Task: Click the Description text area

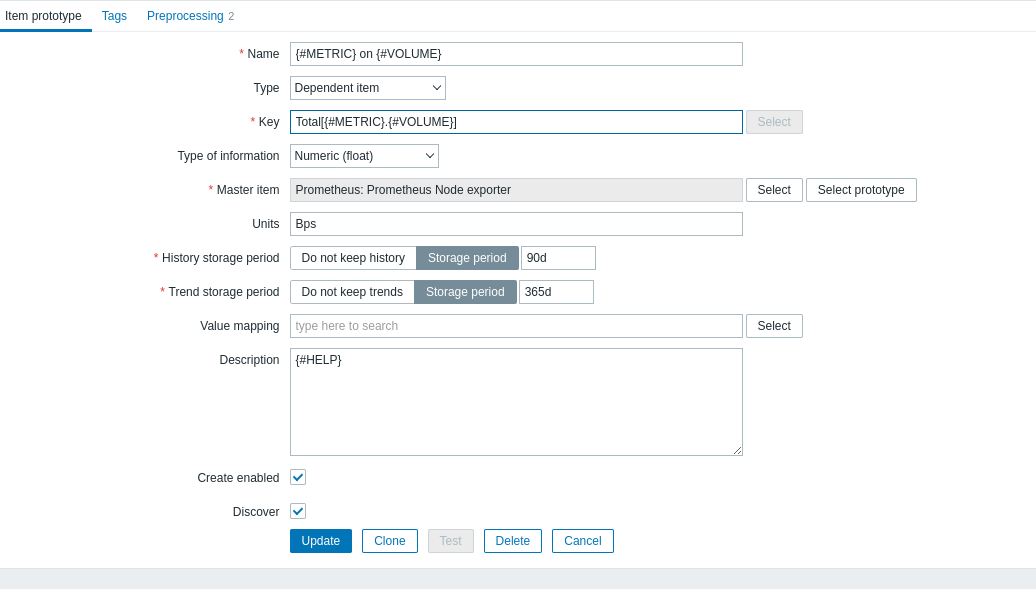Action: coord(516,400)
